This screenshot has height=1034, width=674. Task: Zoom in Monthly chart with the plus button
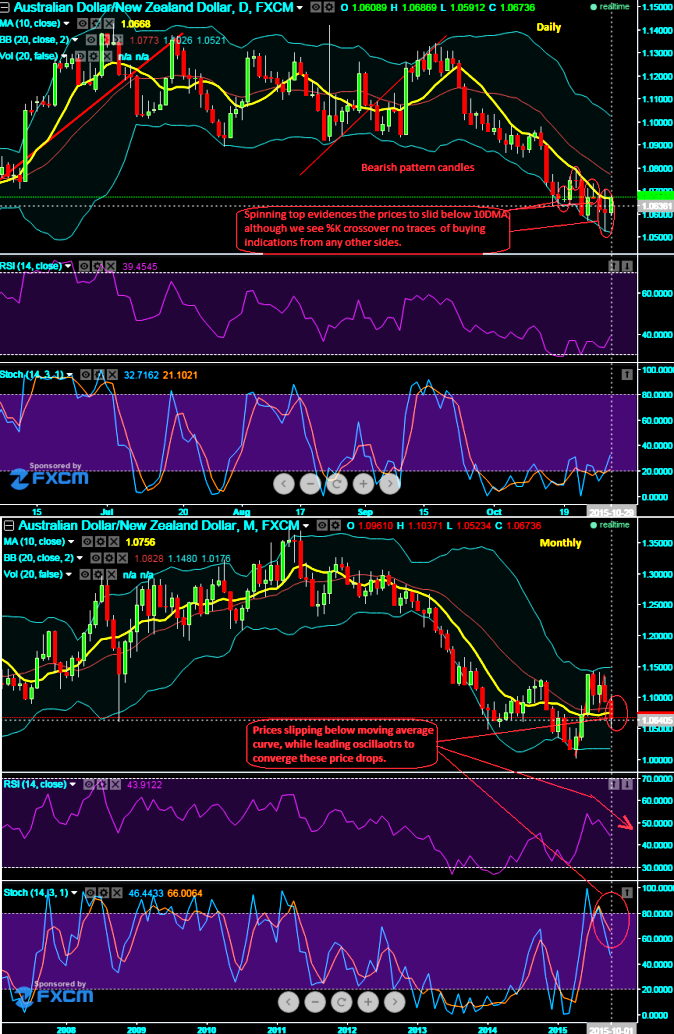tap(368, 1002)
